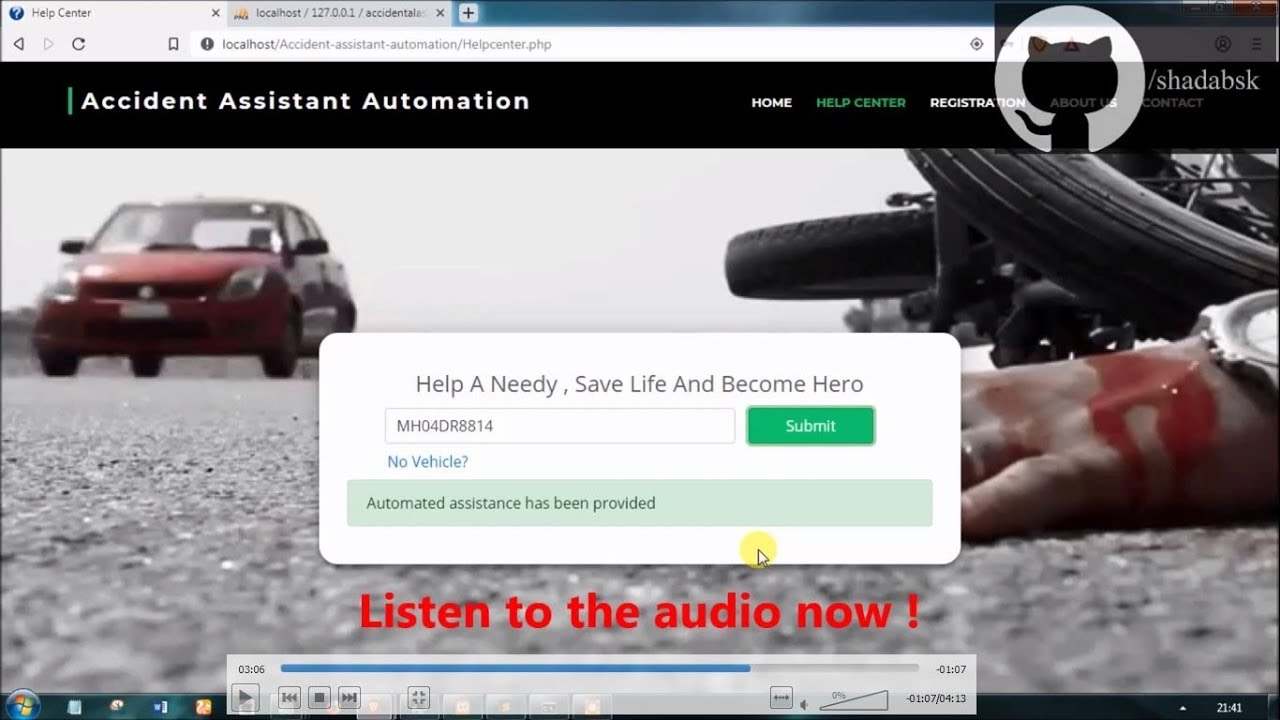Click the Stop button in player

tap(319, 697)
